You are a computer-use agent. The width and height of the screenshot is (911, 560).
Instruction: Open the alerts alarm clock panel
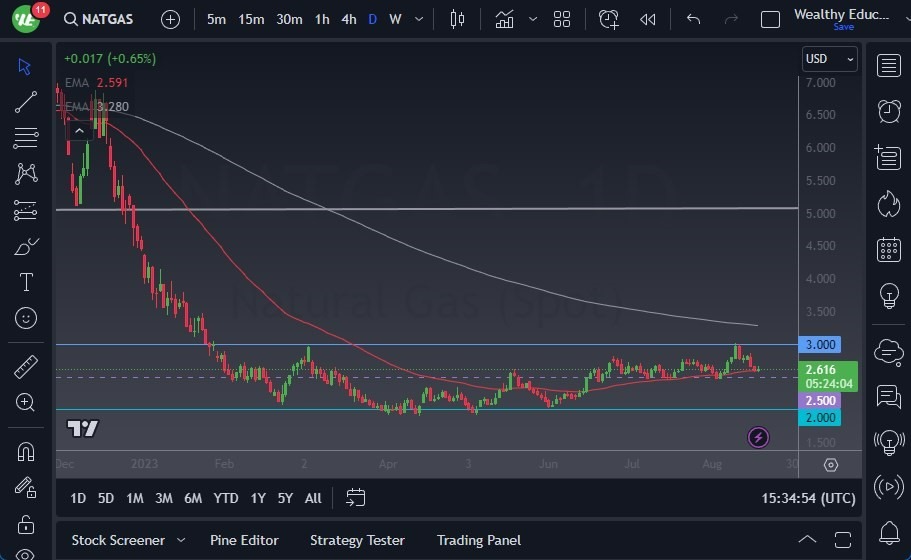(x=888, y=110)
